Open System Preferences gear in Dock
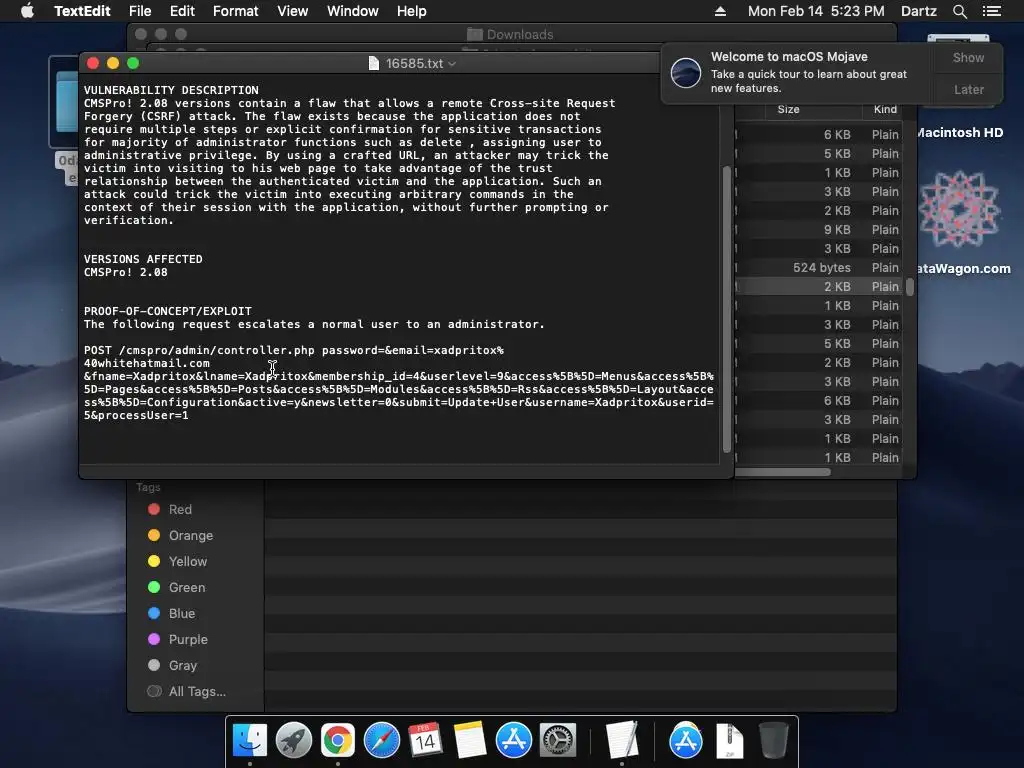1024x768 pixels. [x=558, y=741]
